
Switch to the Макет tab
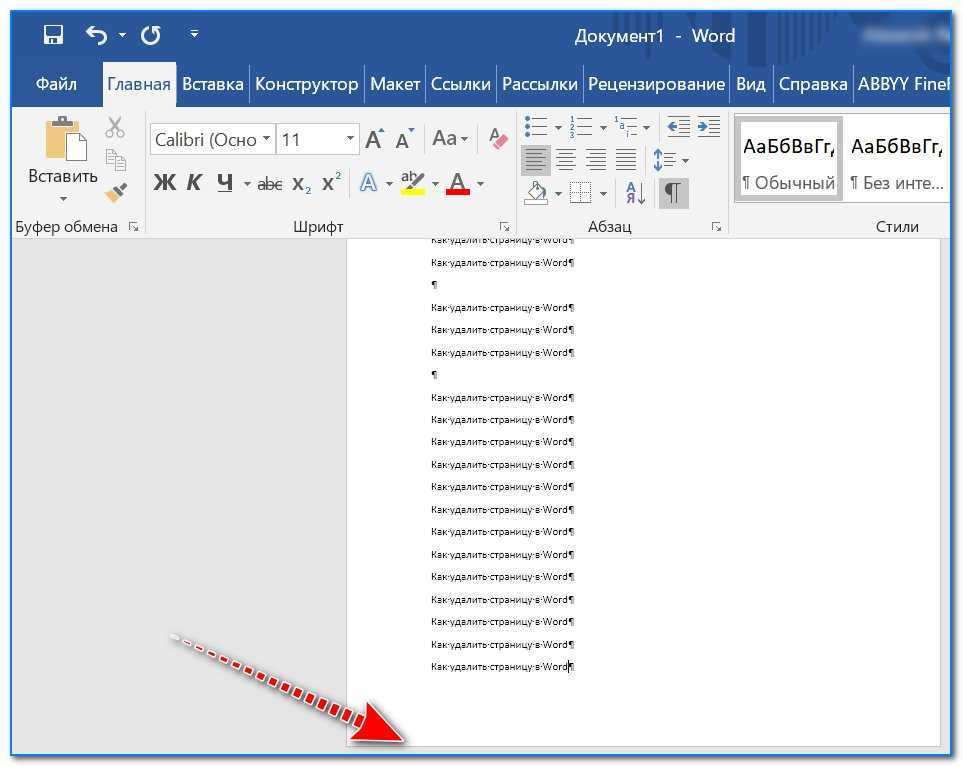tap(395, 84)
